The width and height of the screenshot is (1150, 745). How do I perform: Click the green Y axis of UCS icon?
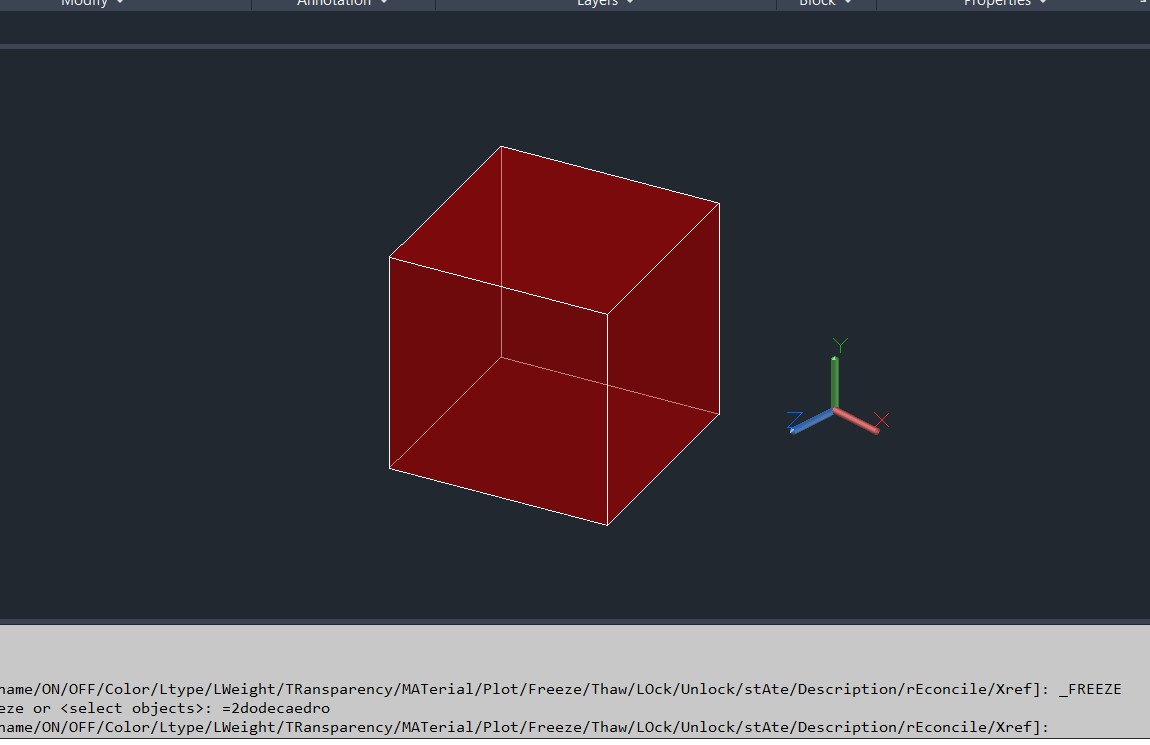(835, 380)
